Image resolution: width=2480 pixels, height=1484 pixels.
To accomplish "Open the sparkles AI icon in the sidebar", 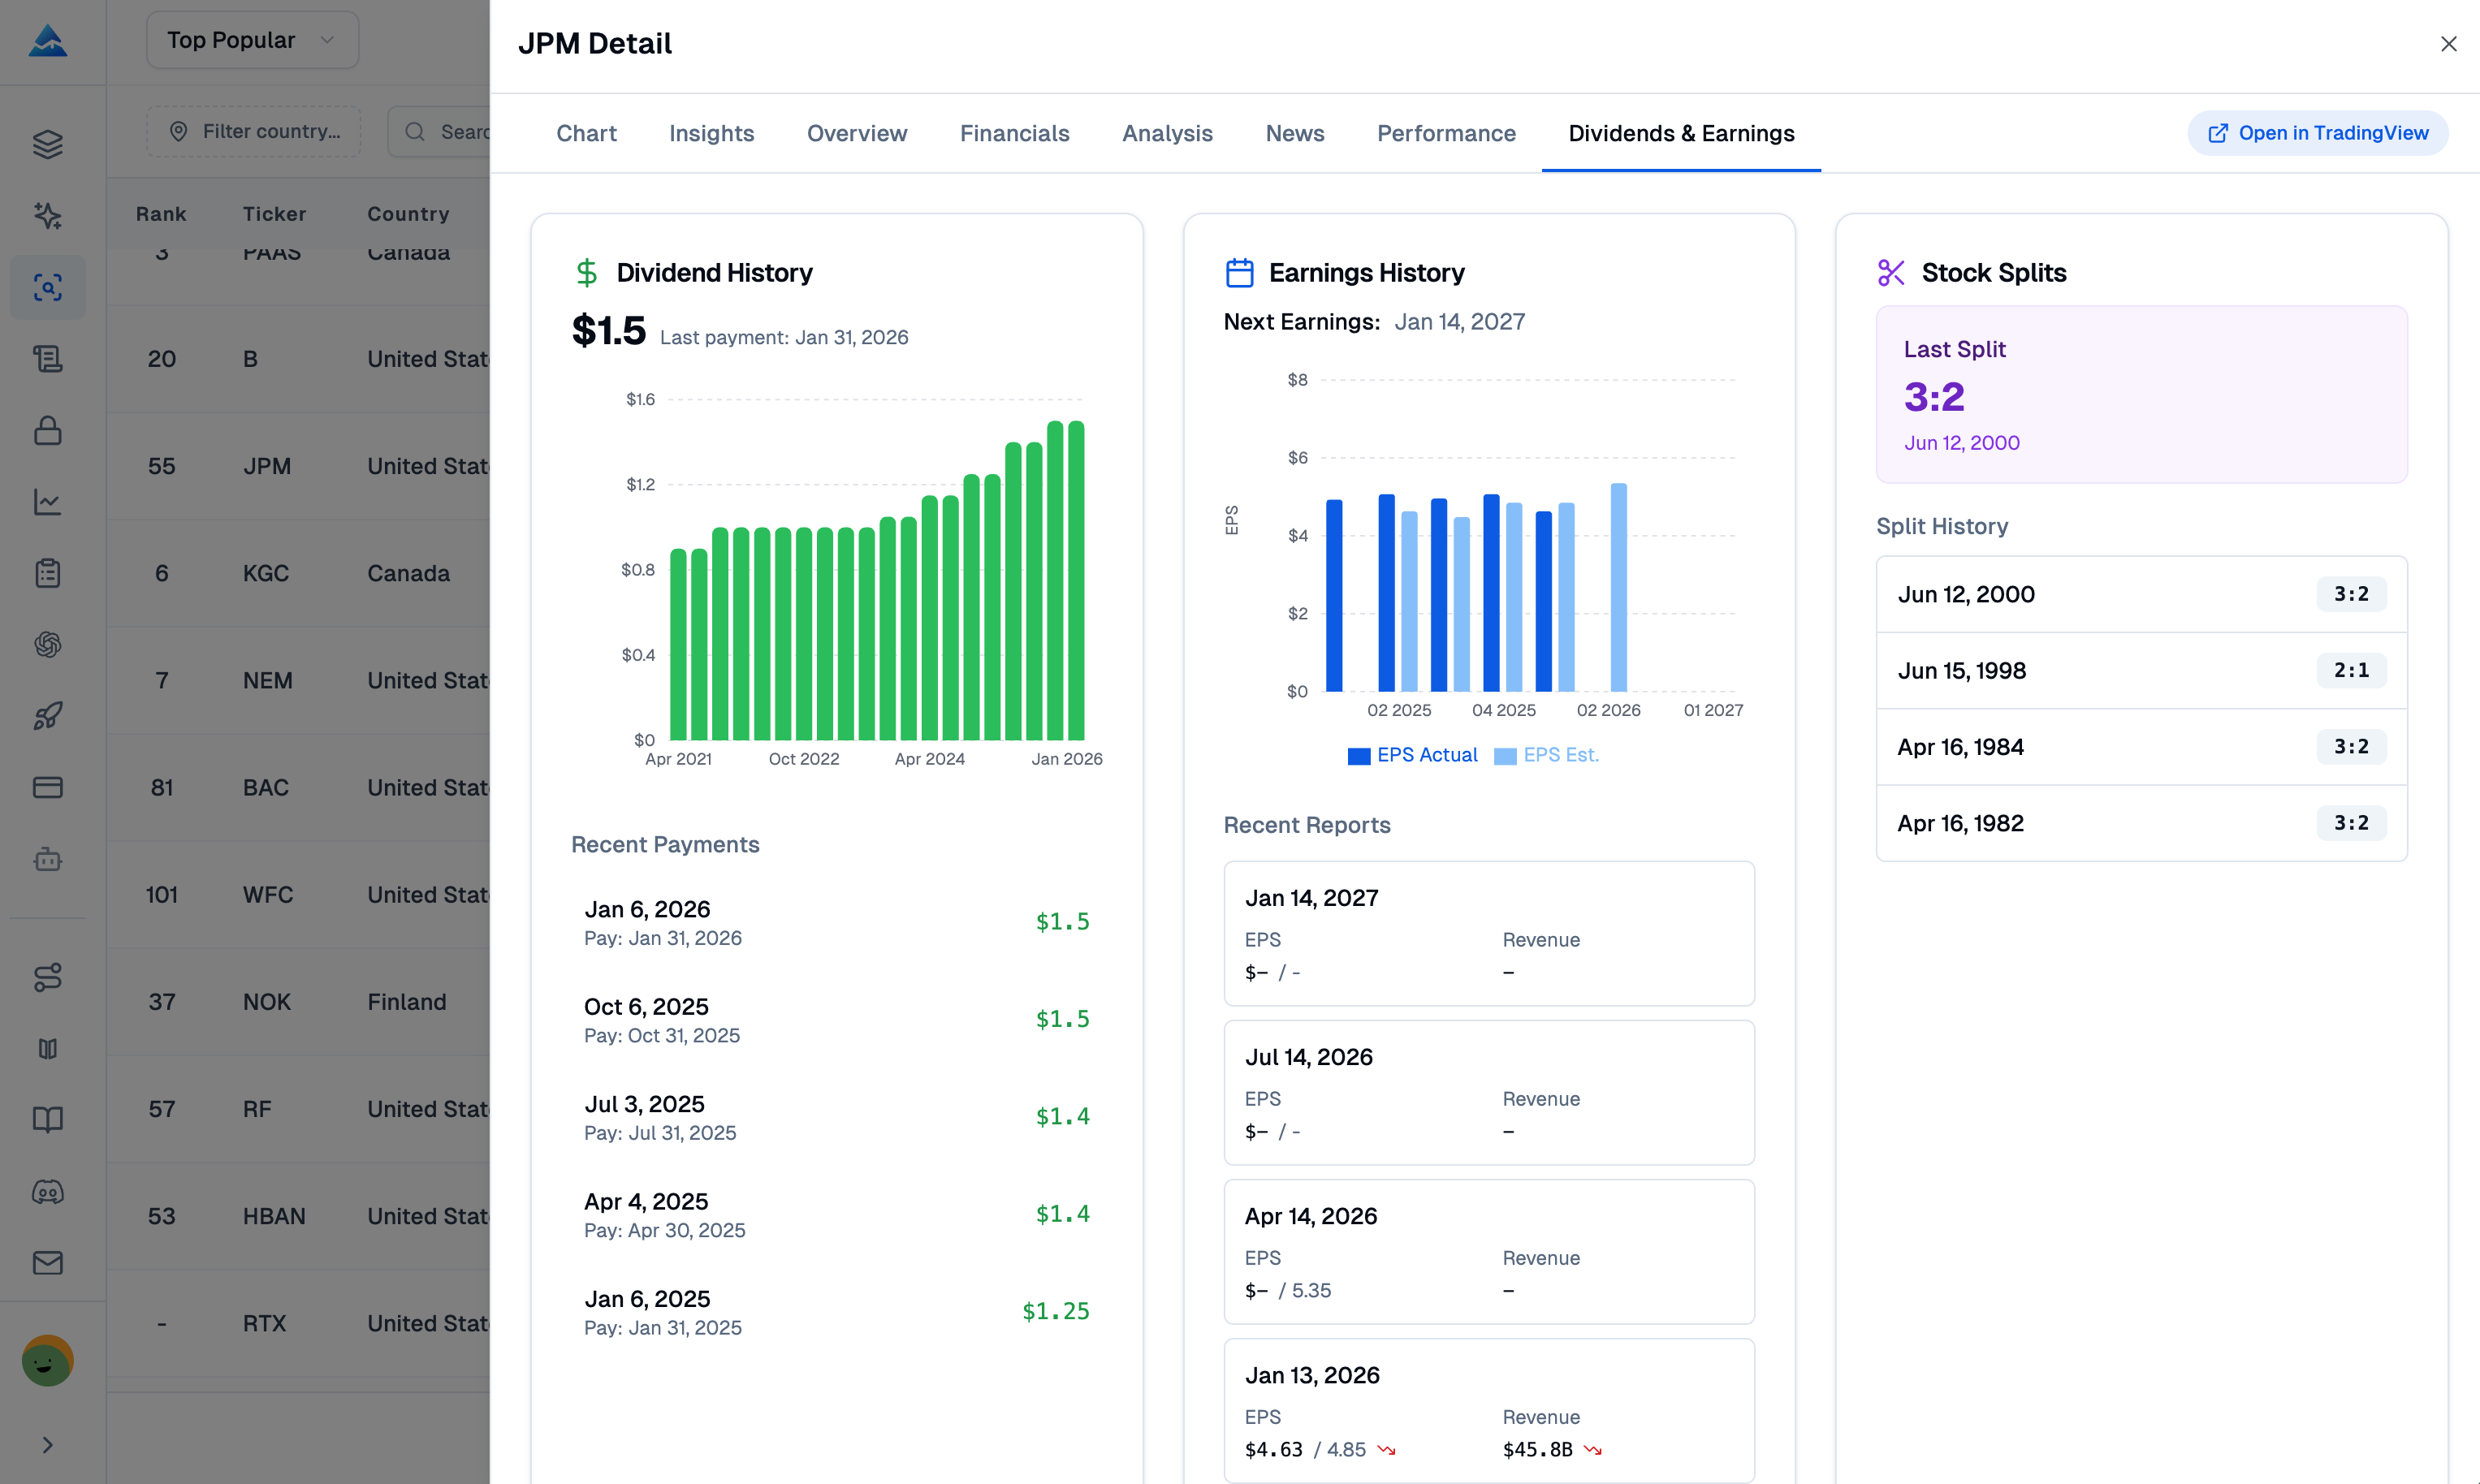I will (x=47, y=216).
